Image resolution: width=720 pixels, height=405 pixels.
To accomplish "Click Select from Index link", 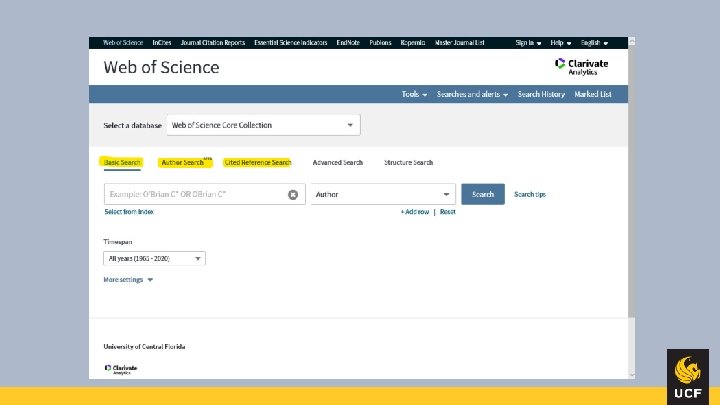I will pyautogui.click(x=129, y=212).
